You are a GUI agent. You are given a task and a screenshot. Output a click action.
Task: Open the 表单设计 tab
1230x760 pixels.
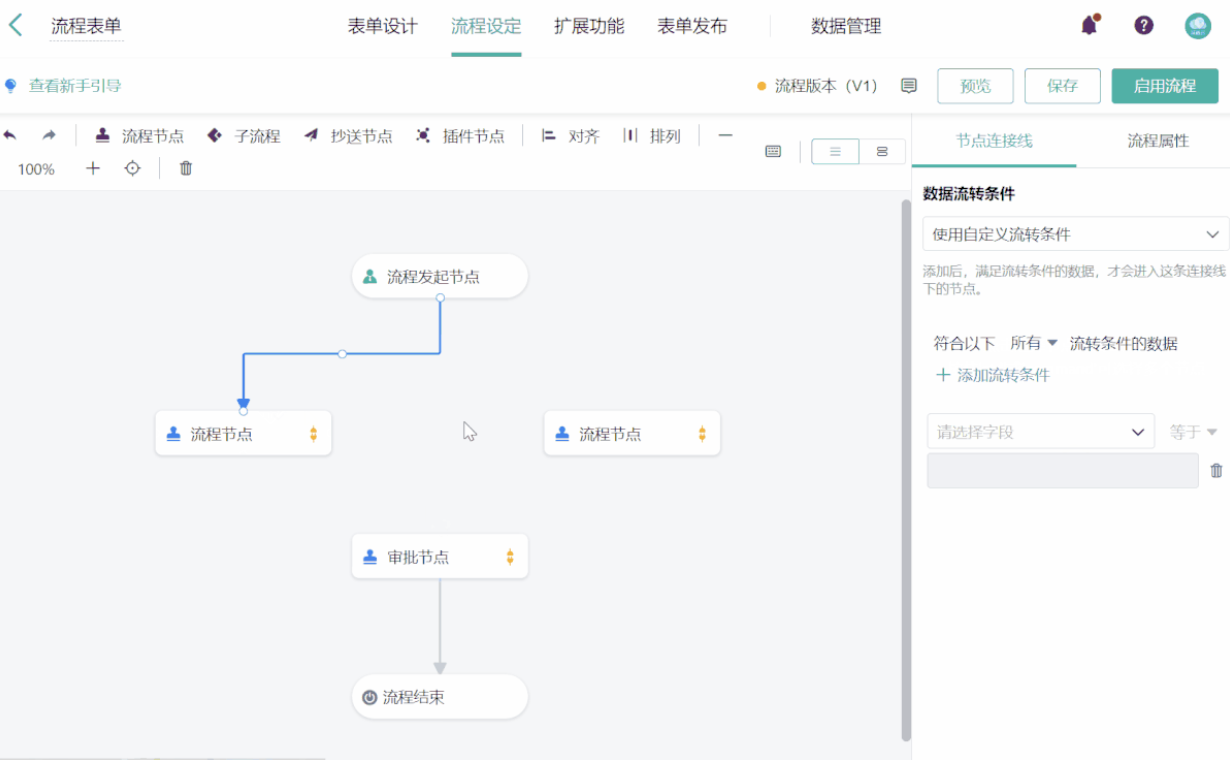click(x=383, y=27)
